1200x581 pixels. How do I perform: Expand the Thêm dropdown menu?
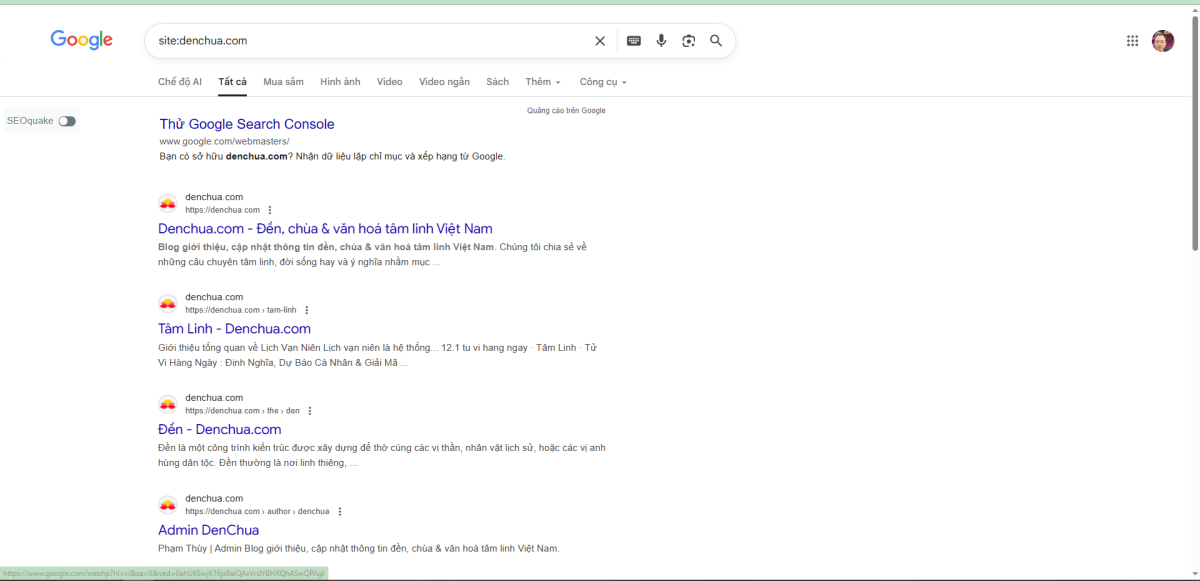tap(543, 82)
